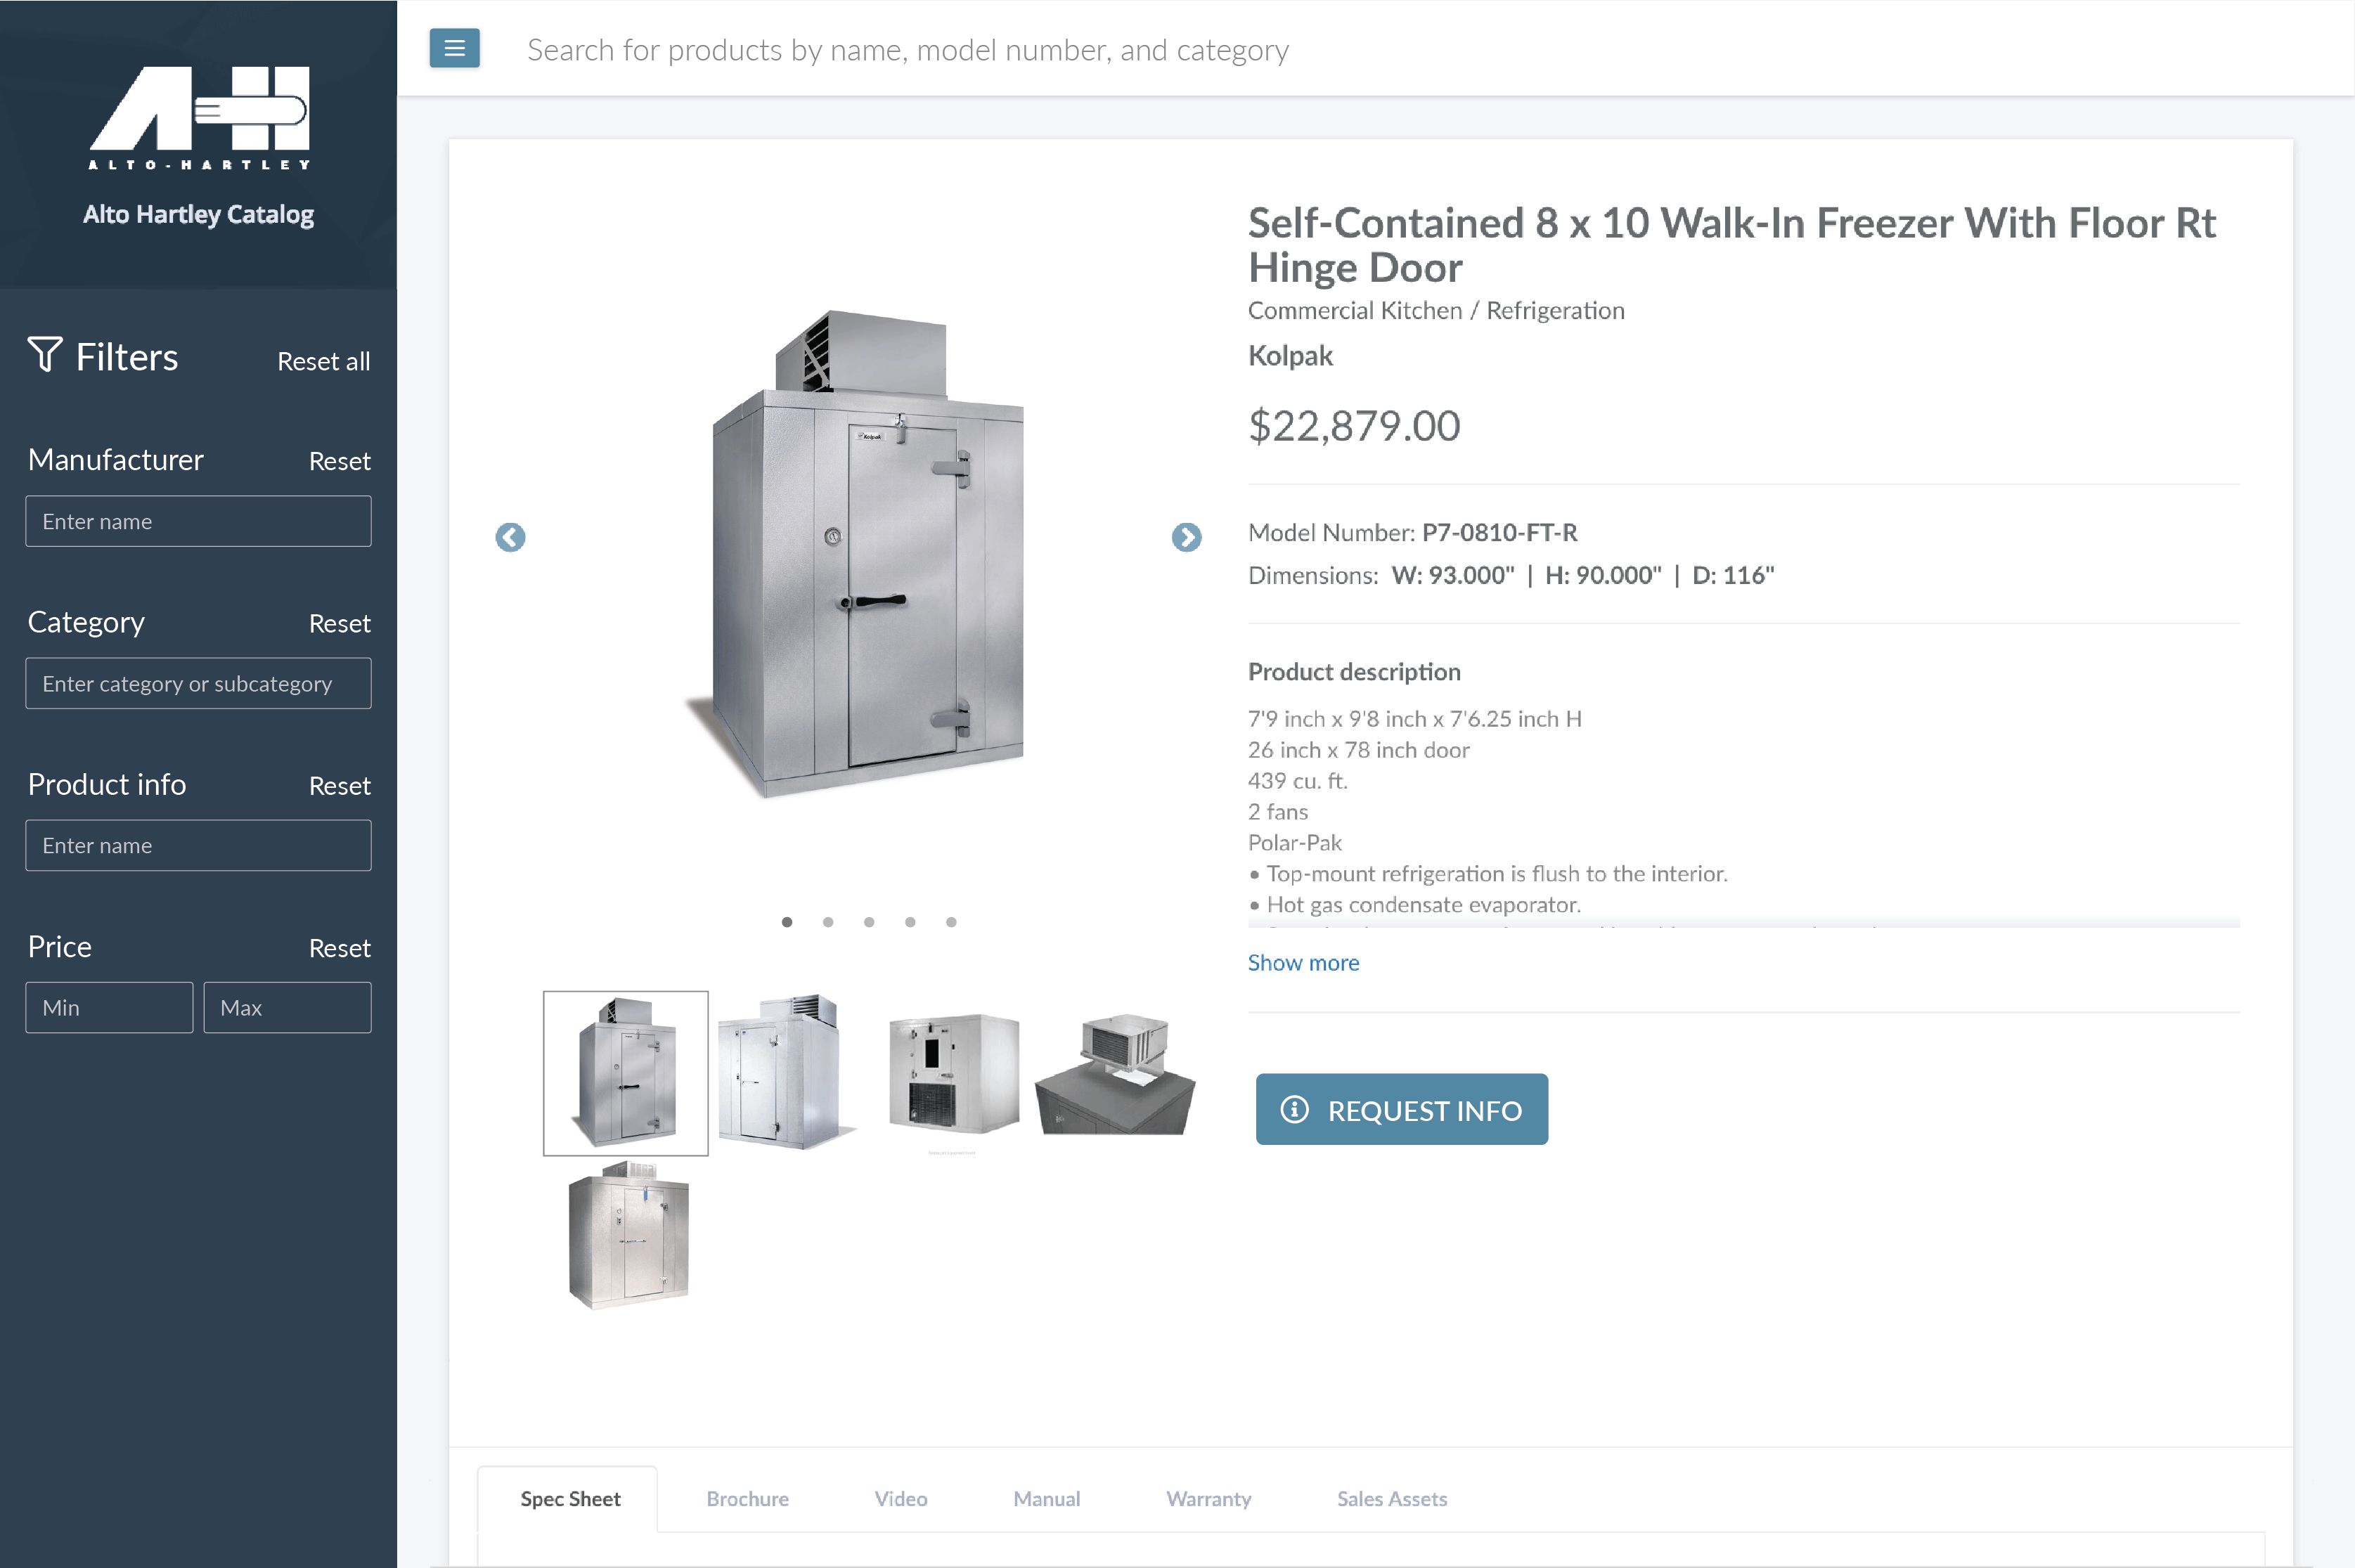Select the rooftop refrigeration unit thumbnail
Image resolution: width=2355 pixels, height=1568 pixels.
[1115, 1073]
